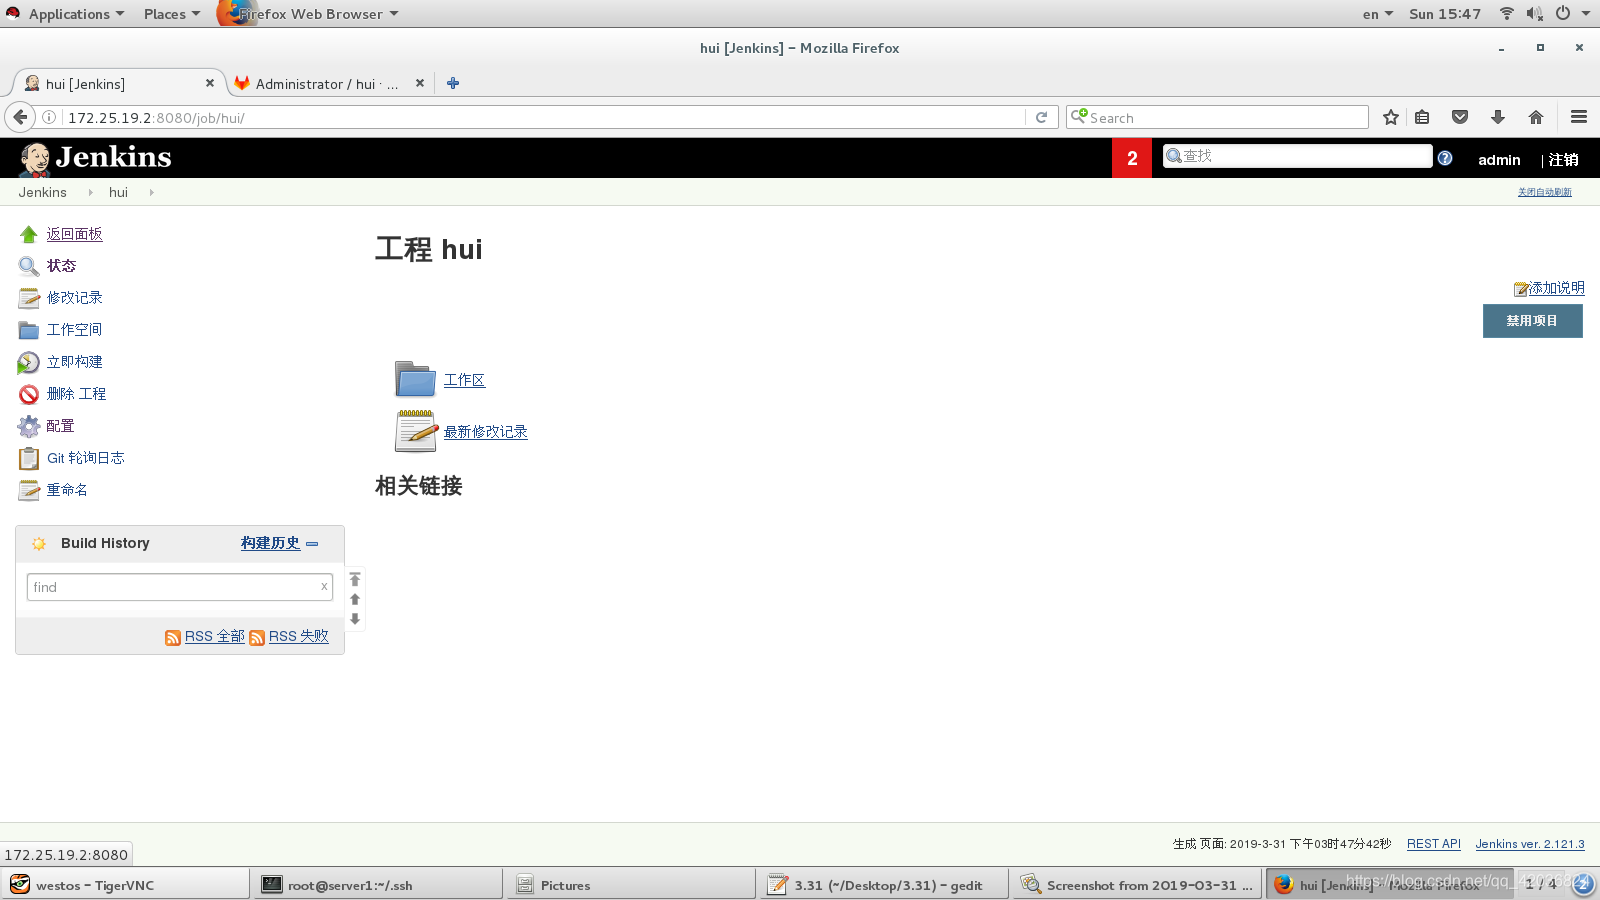1600x900 pixels.
Task: Open a new Firefox tab
Action: [453, 83]
